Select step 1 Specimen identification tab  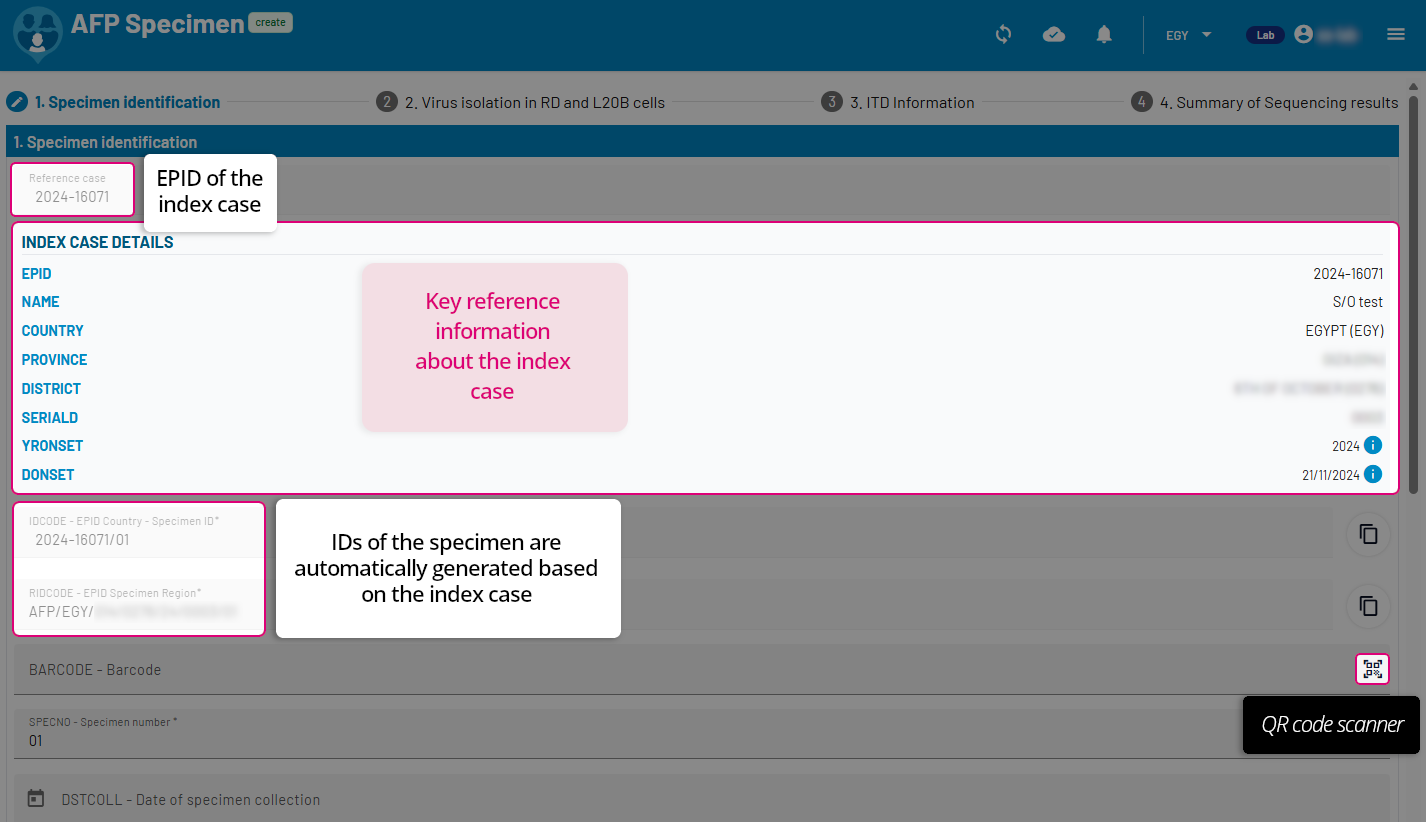[114, 102]
